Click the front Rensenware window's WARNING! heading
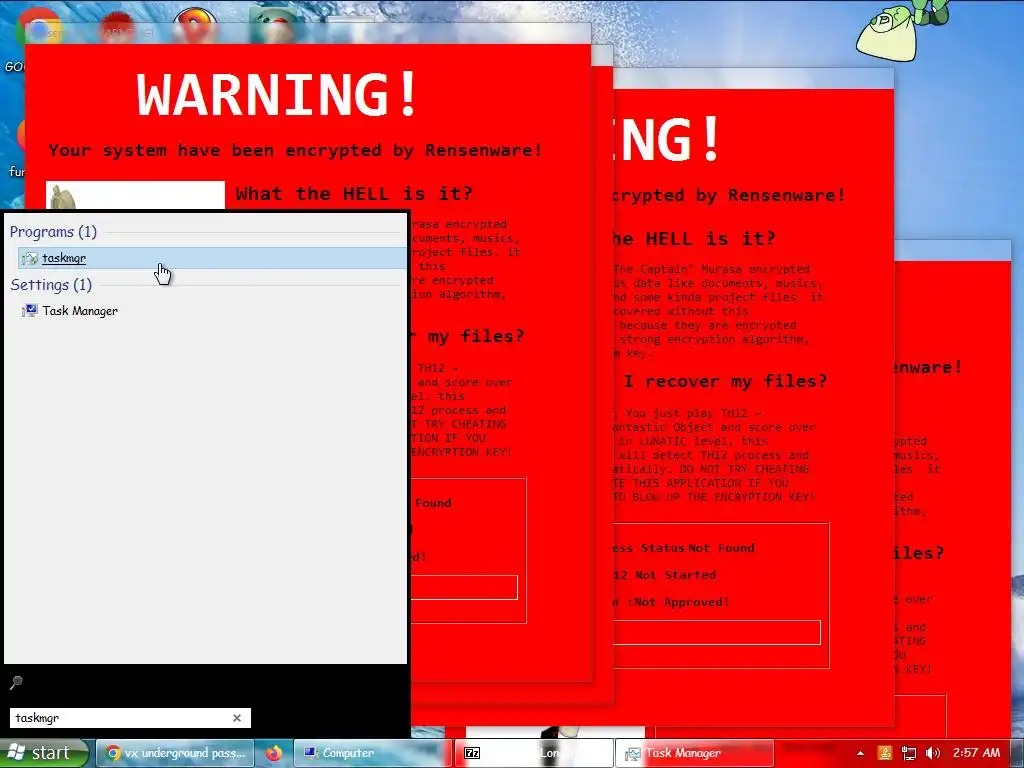This screenshot has height=768, width=1024. click(x=277, y=93)
